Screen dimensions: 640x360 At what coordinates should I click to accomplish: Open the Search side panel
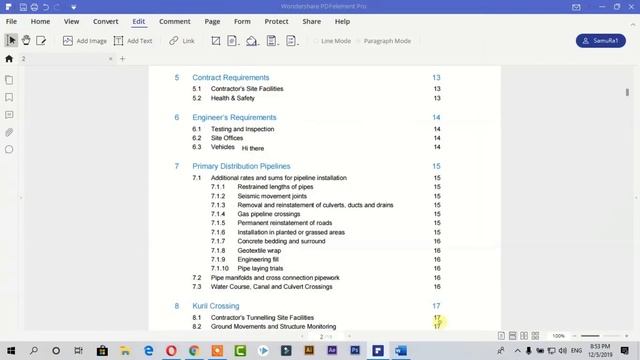point(9,149)
